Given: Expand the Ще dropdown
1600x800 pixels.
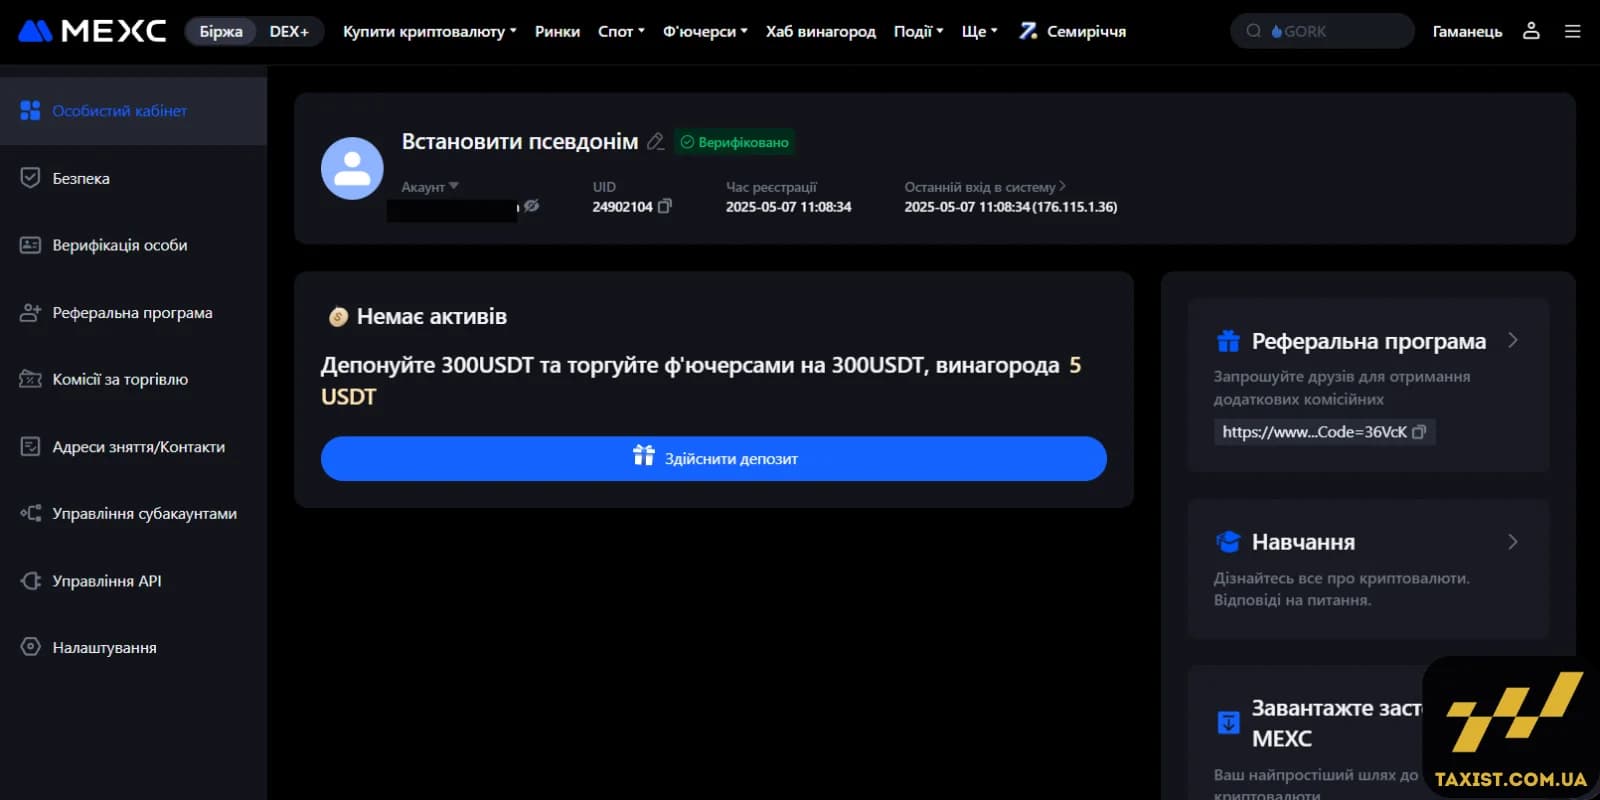Looking at the screenshot, I should 979,31.
